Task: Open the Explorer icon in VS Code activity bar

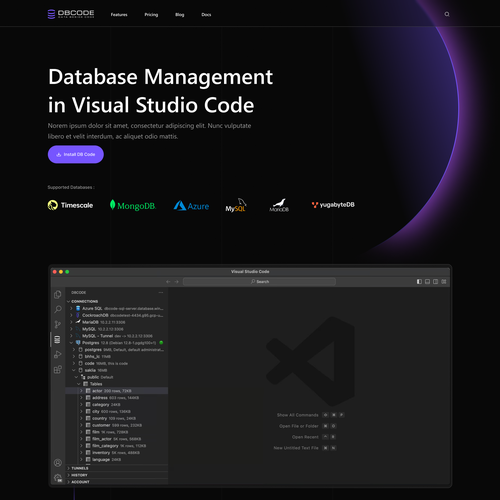Action: point(58,295)
